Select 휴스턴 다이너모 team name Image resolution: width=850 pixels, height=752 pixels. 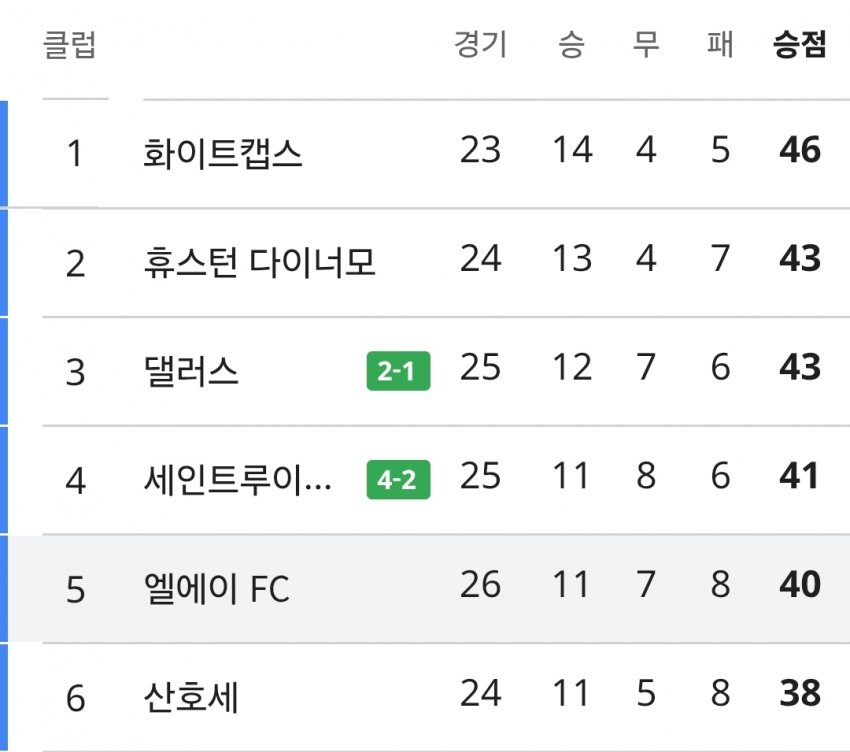259,262
